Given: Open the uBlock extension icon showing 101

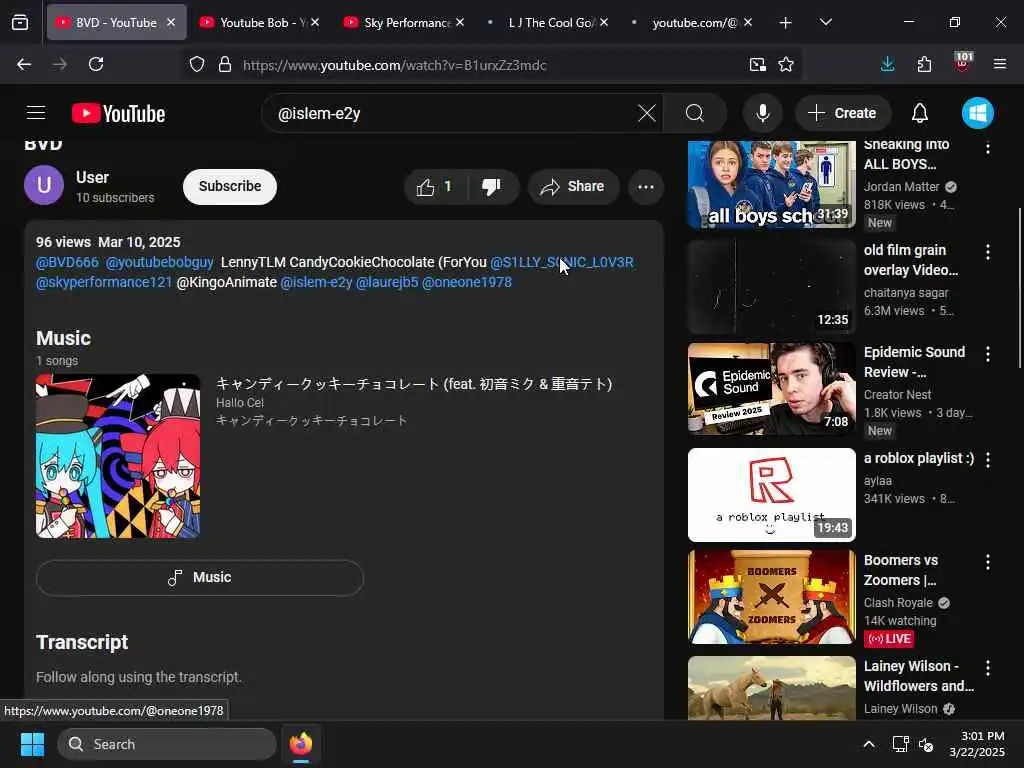Looking at the screenshot, I should (963, 63).
